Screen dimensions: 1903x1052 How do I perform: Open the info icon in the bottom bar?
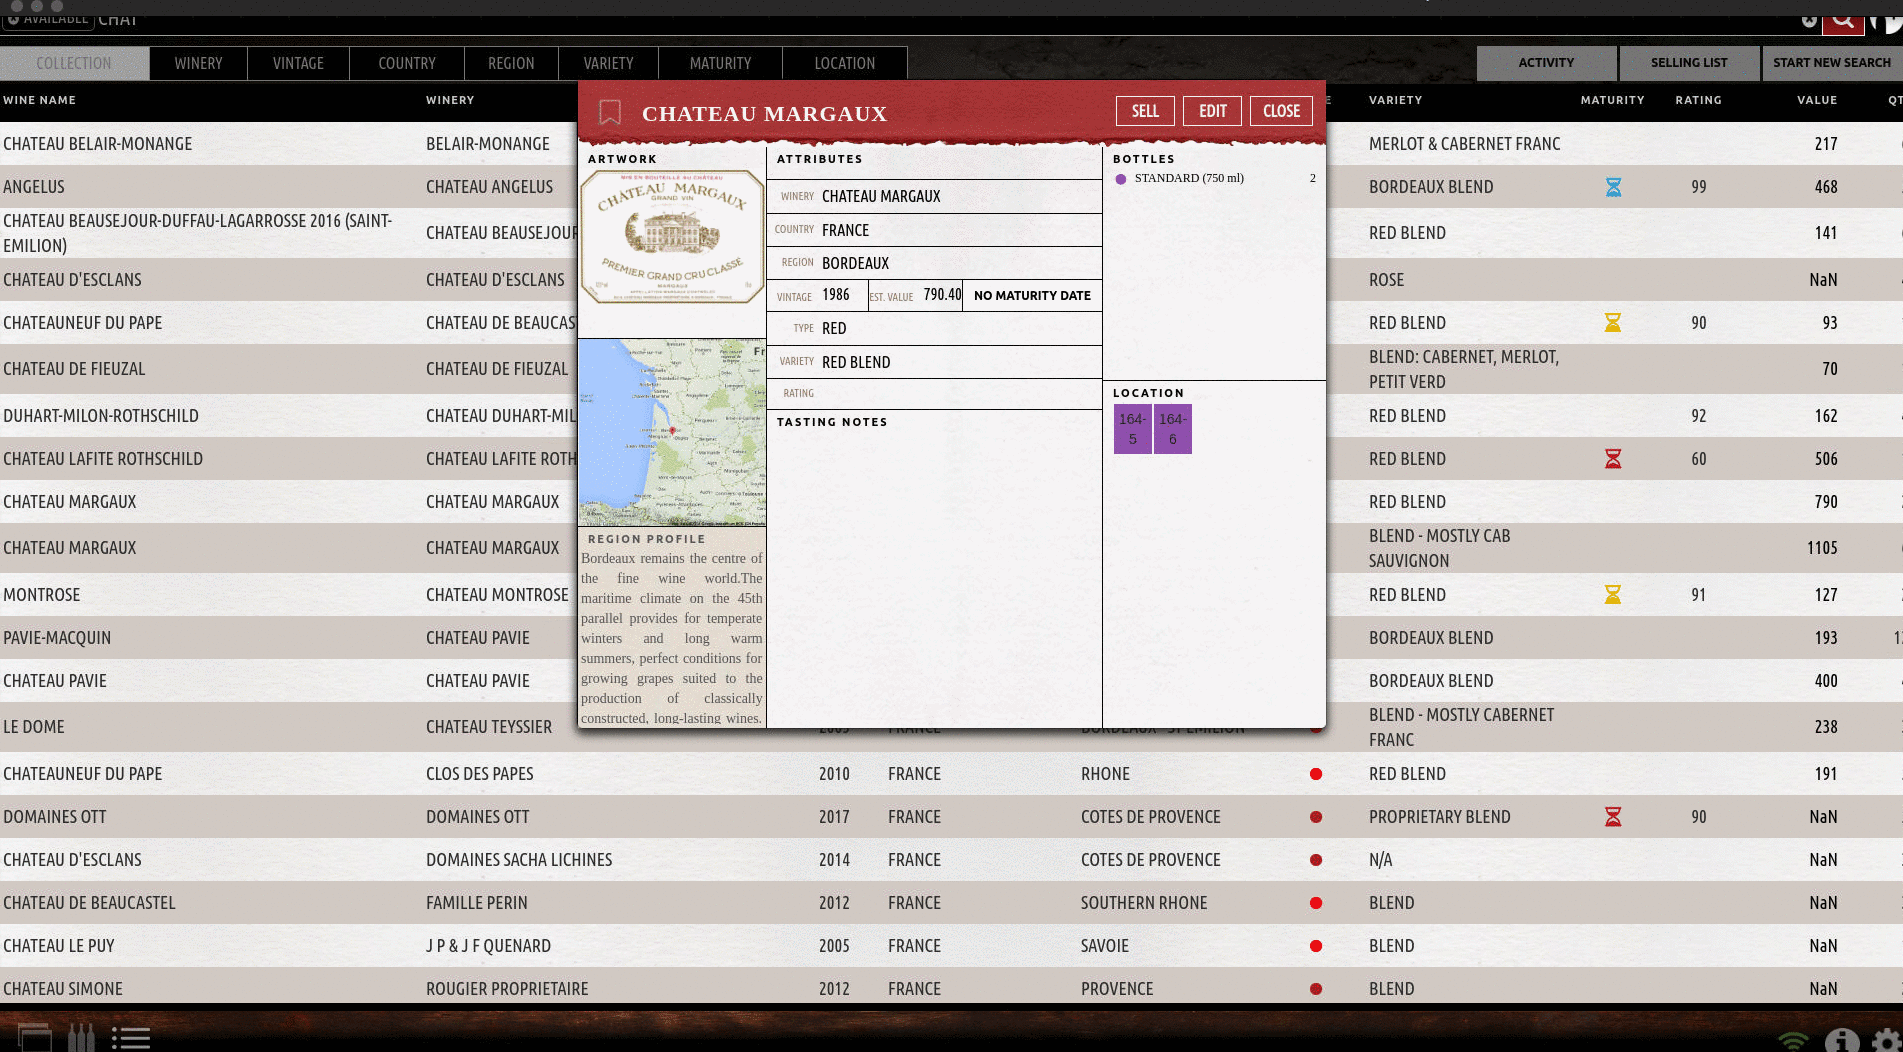(1841, 1041)
